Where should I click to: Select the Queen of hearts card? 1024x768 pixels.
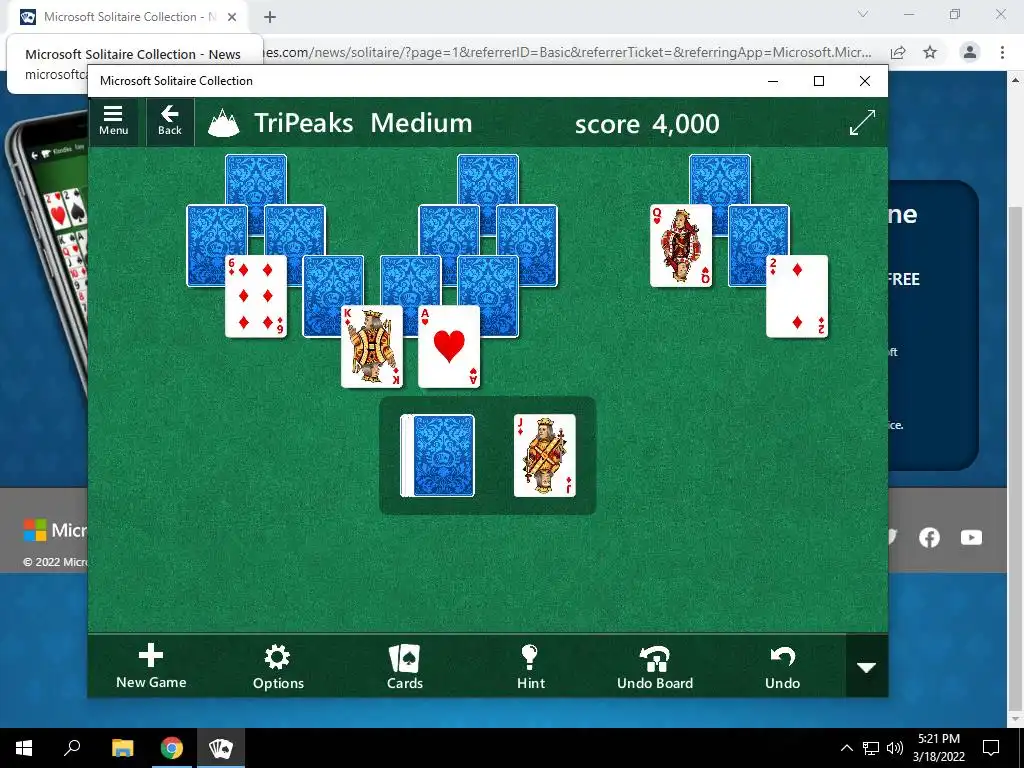[680, 246]
